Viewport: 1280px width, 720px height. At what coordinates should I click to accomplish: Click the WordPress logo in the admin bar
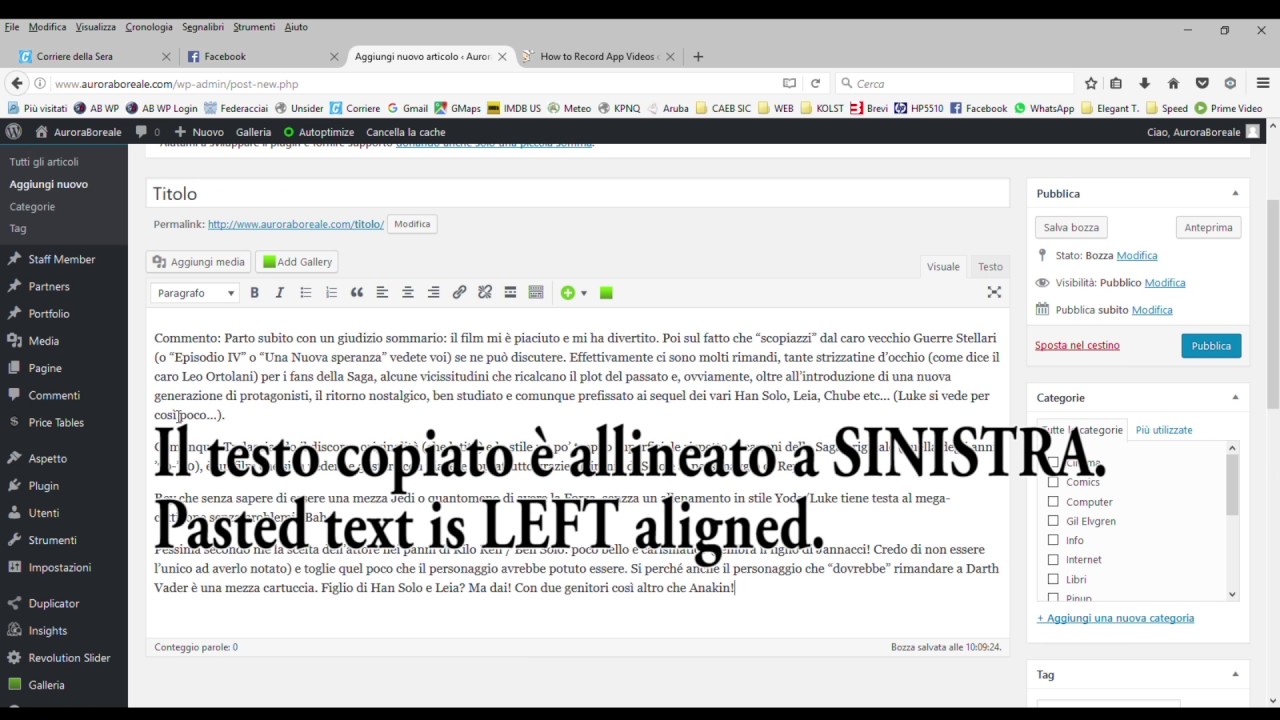click(x=14, y=132)
